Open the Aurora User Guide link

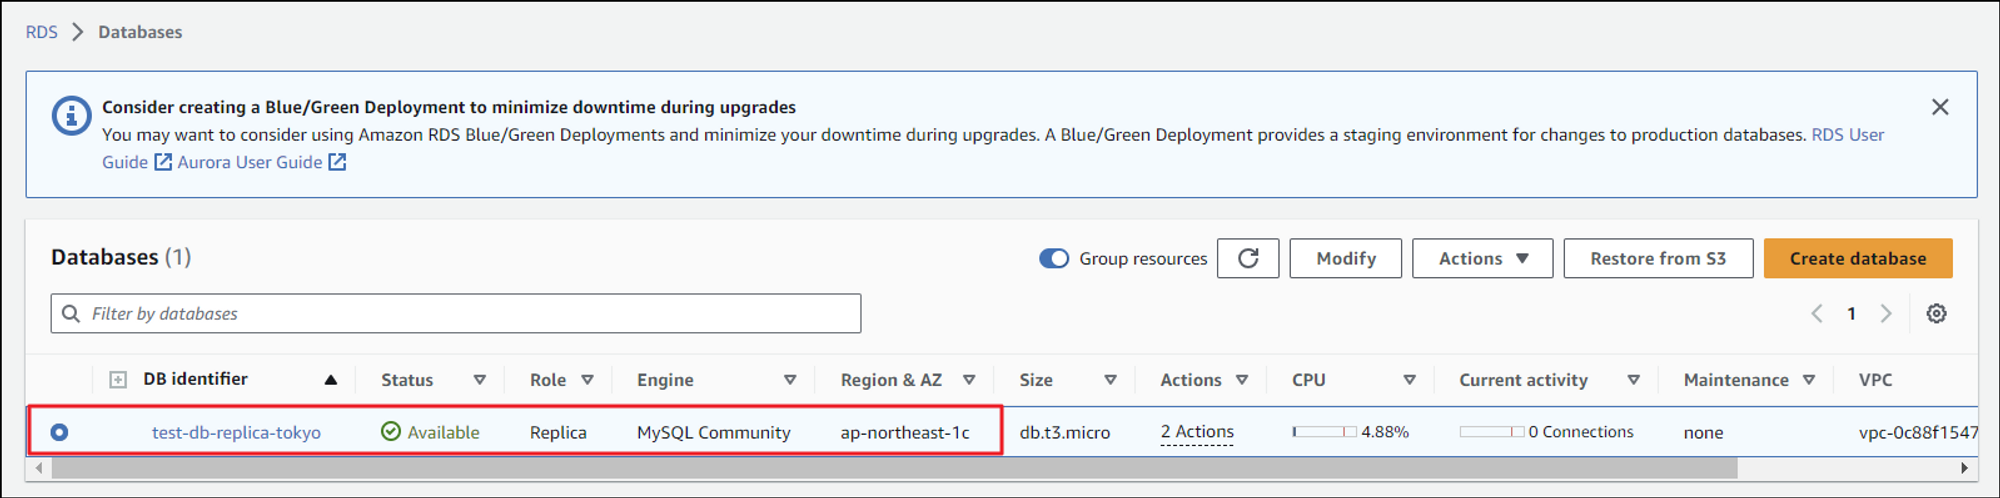click(x=261, y=162)
